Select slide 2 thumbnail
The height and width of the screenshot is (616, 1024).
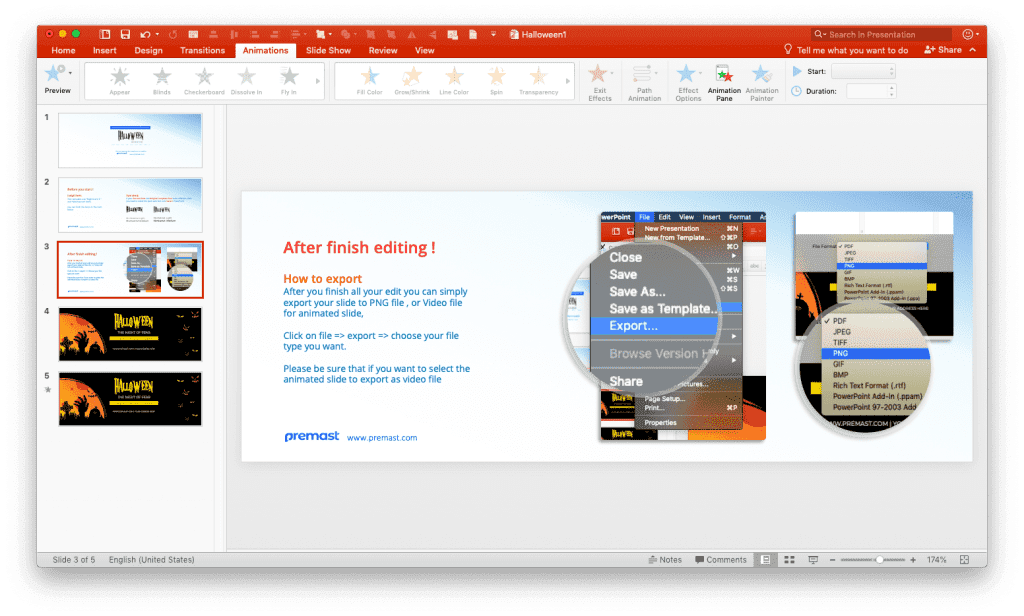pos(130,205)
